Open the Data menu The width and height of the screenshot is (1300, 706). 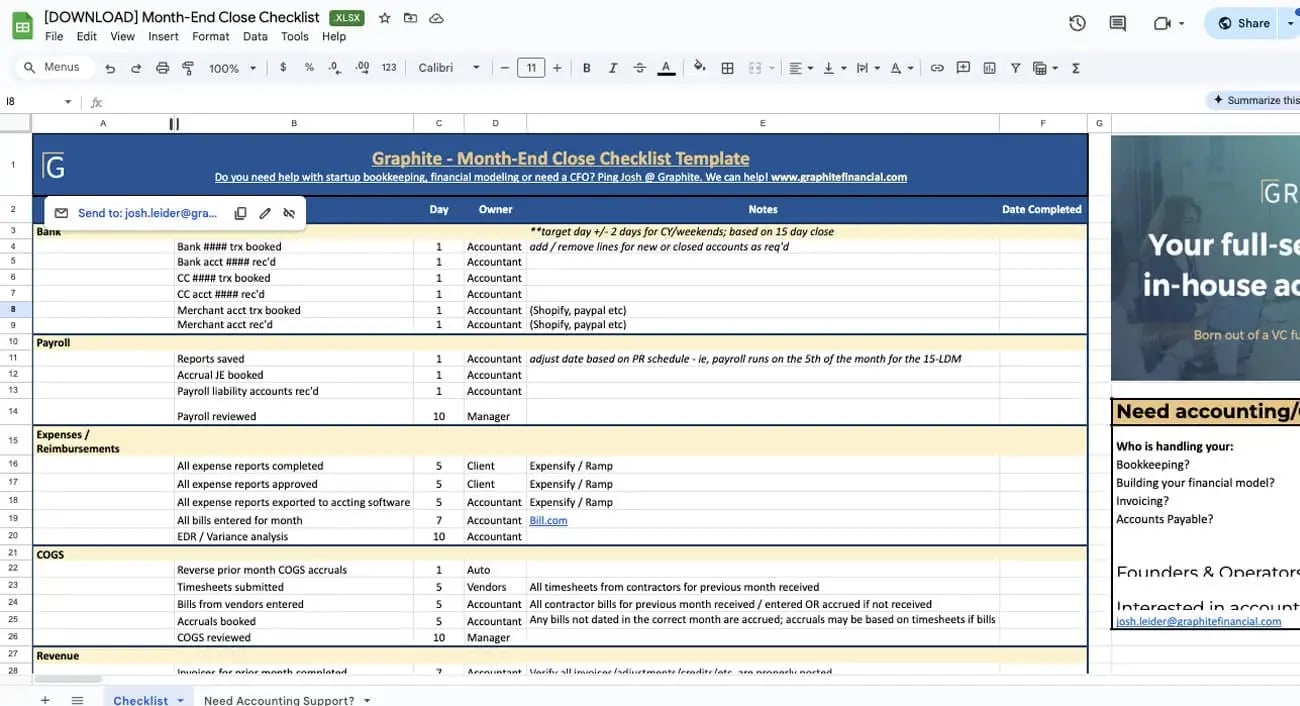click(x=255, y=36)
